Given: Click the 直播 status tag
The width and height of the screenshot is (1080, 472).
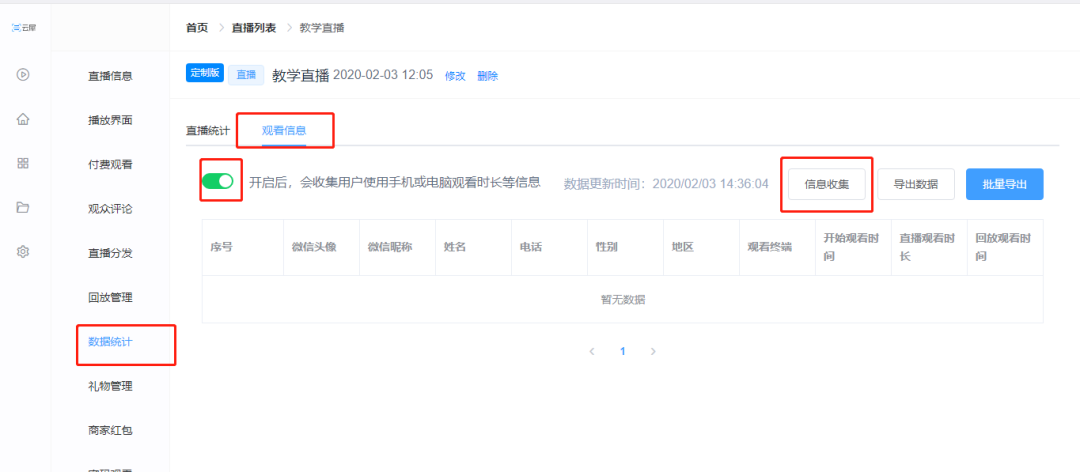Looking at the screenshot, I should pos(247,75).
